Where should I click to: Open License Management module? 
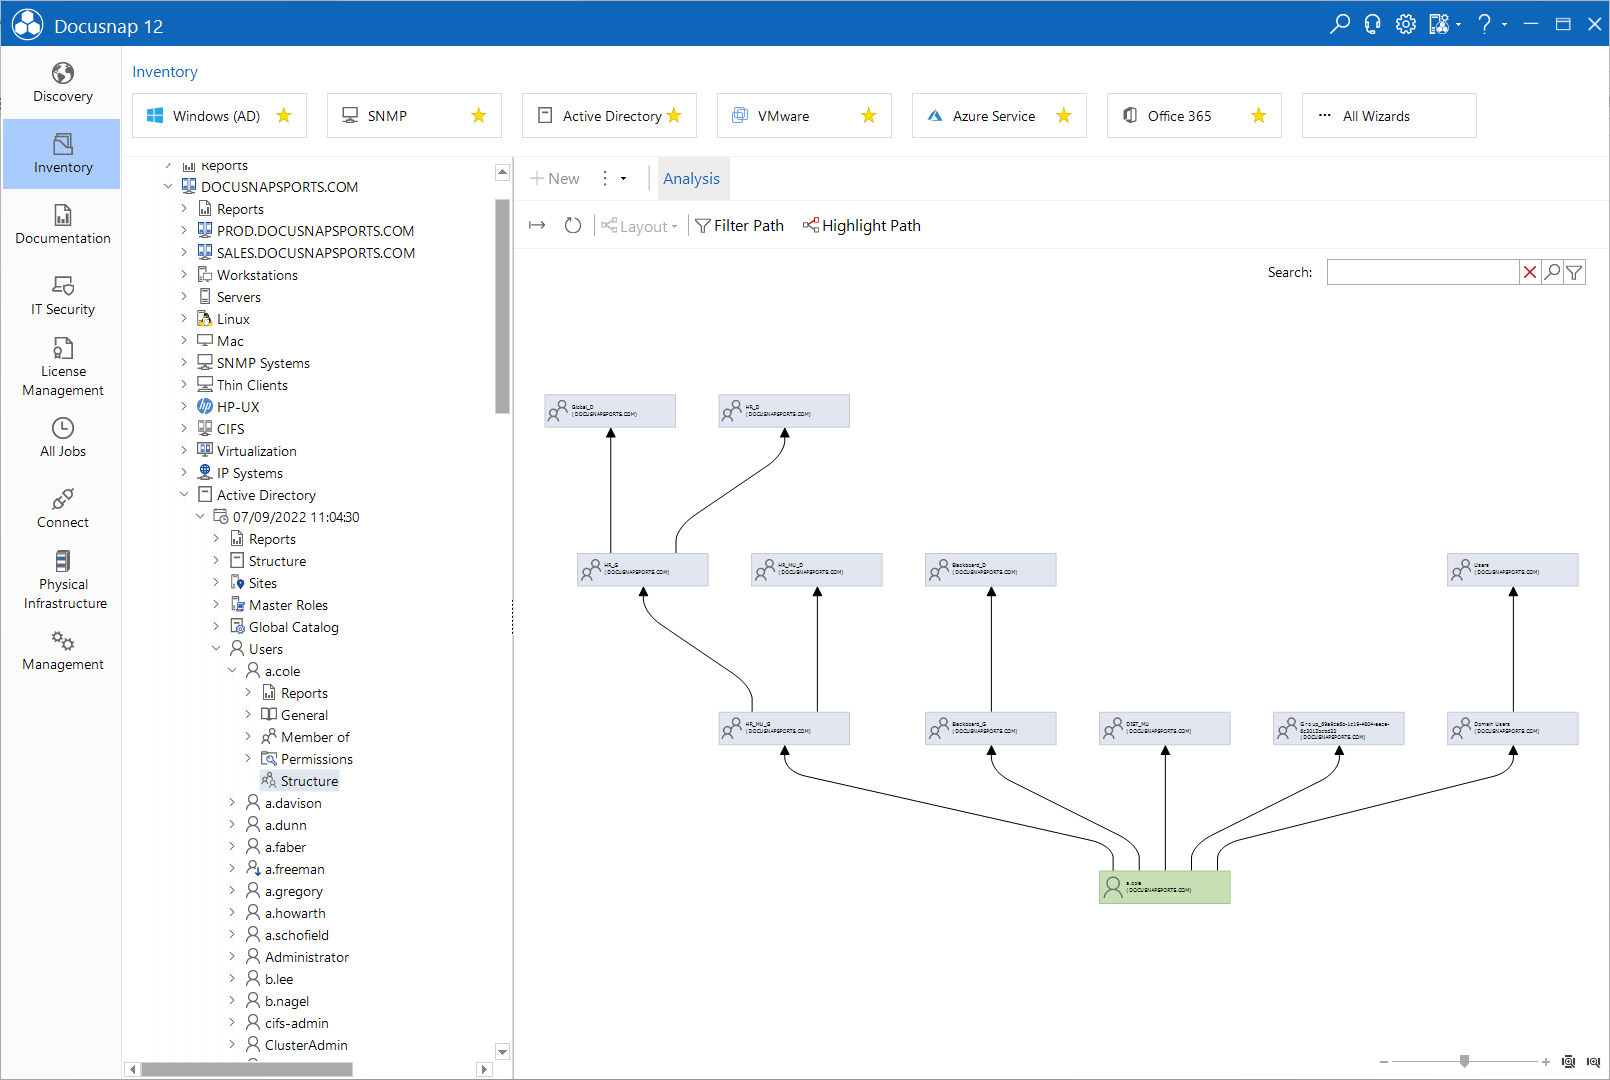pyautogui.click(x=62, y=367)
